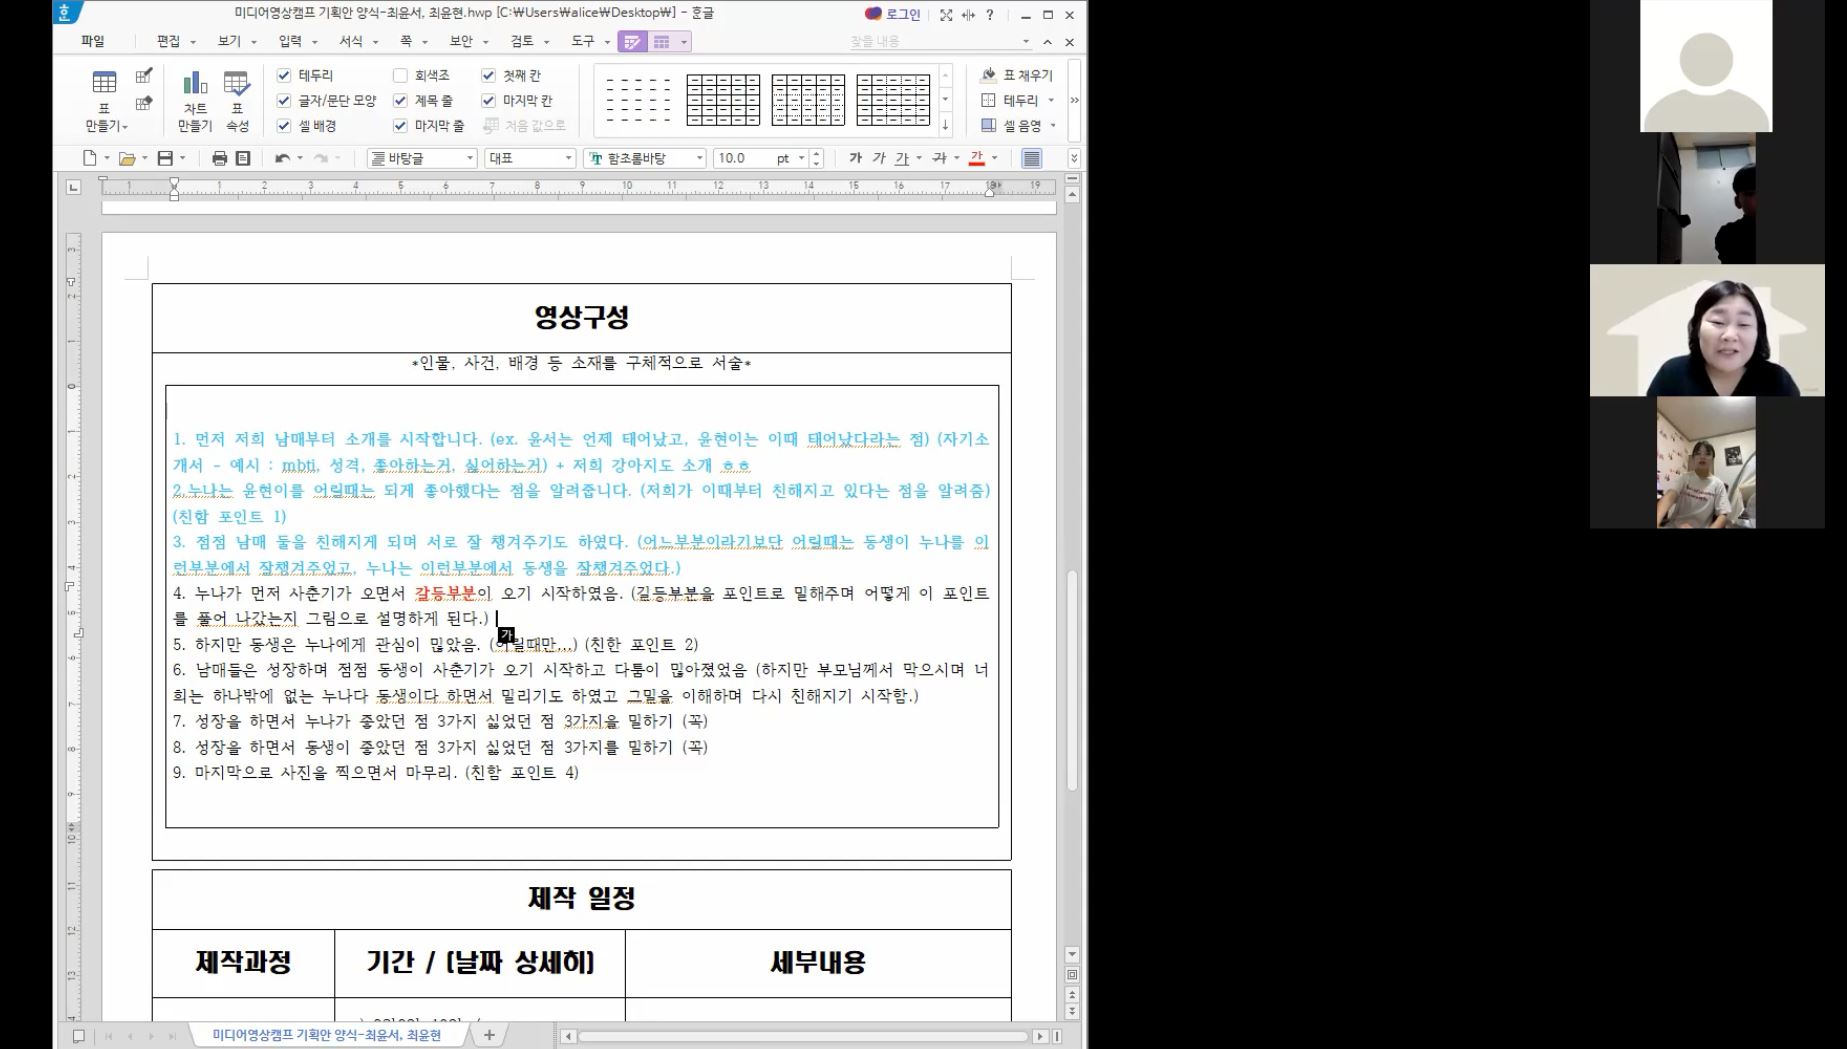
Task: Click the window width toggle icon beside fullscreen
Action: coord(968,15)
